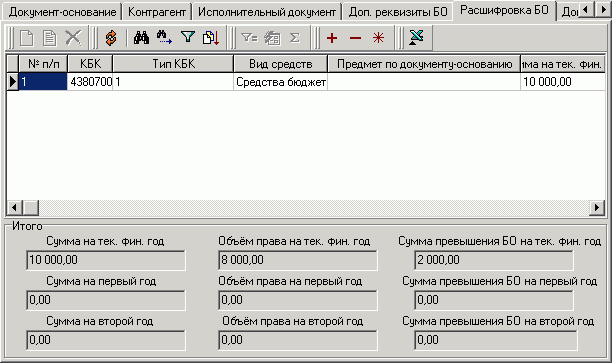Open search with the binoculars icon
Image resolution: width=612 pixels, height=363 pixels.
[x=141, y=38]
